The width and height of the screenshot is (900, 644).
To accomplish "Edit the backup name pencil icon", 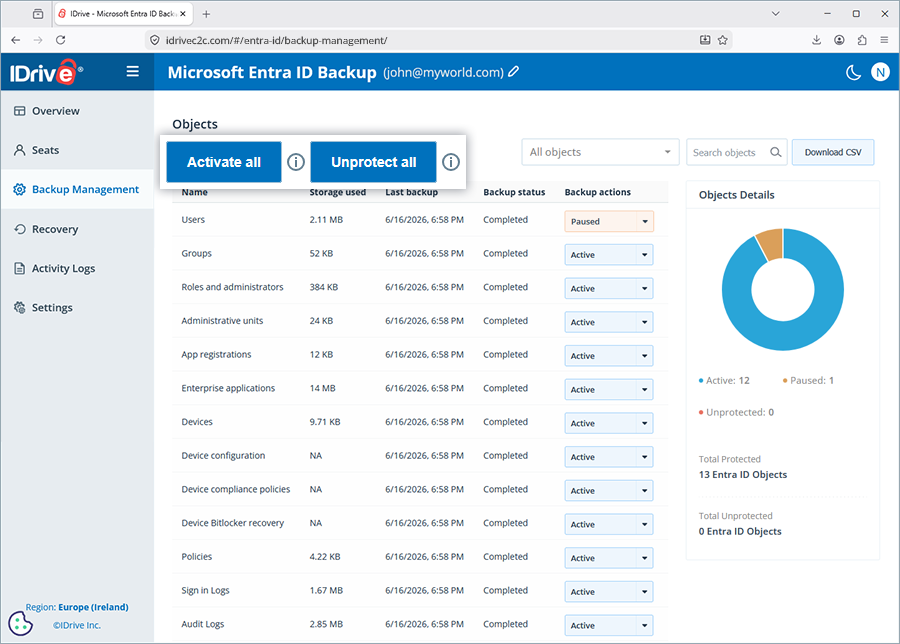I will (514, 72).
